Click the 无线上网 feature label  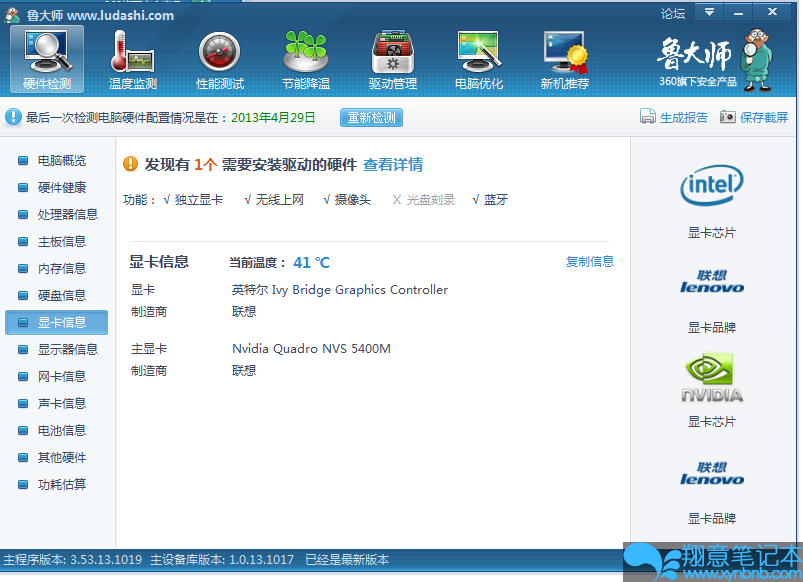pyautogui.click(x=280, y=199)
